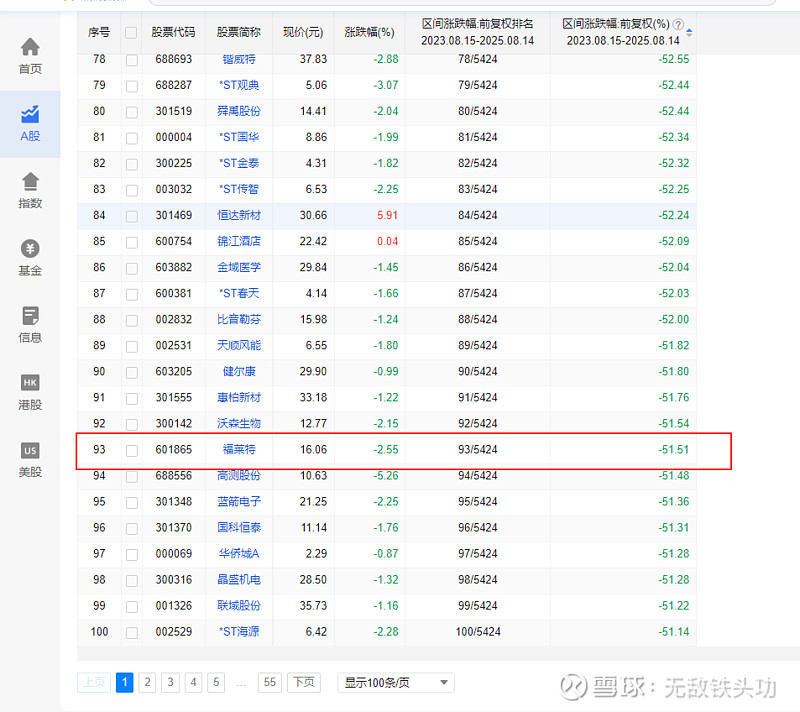Go to page 3
This screenshot has height=712, width=800.
tap(170, 682)
